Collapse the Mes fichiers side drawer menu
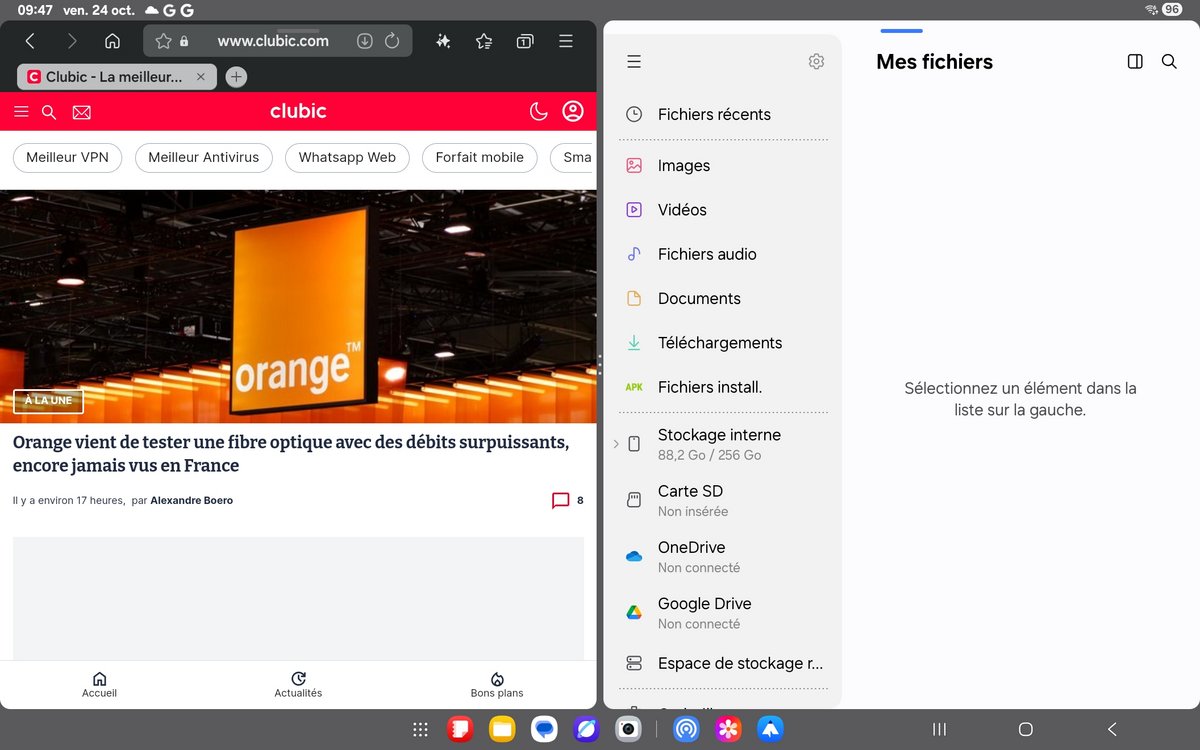Screen dimensions: 1200x750 click(x=633, y=62)
